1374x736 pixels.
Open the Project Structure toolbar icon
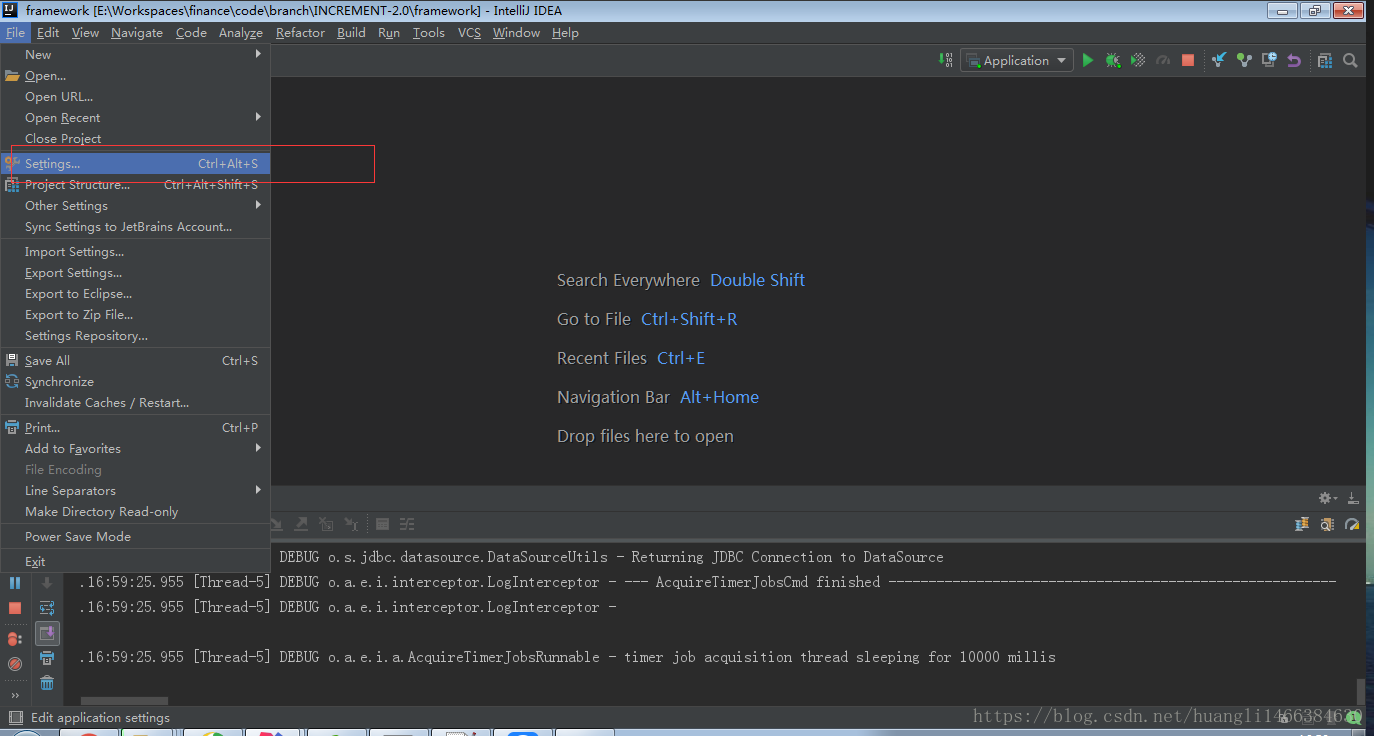pos(1325,60)
